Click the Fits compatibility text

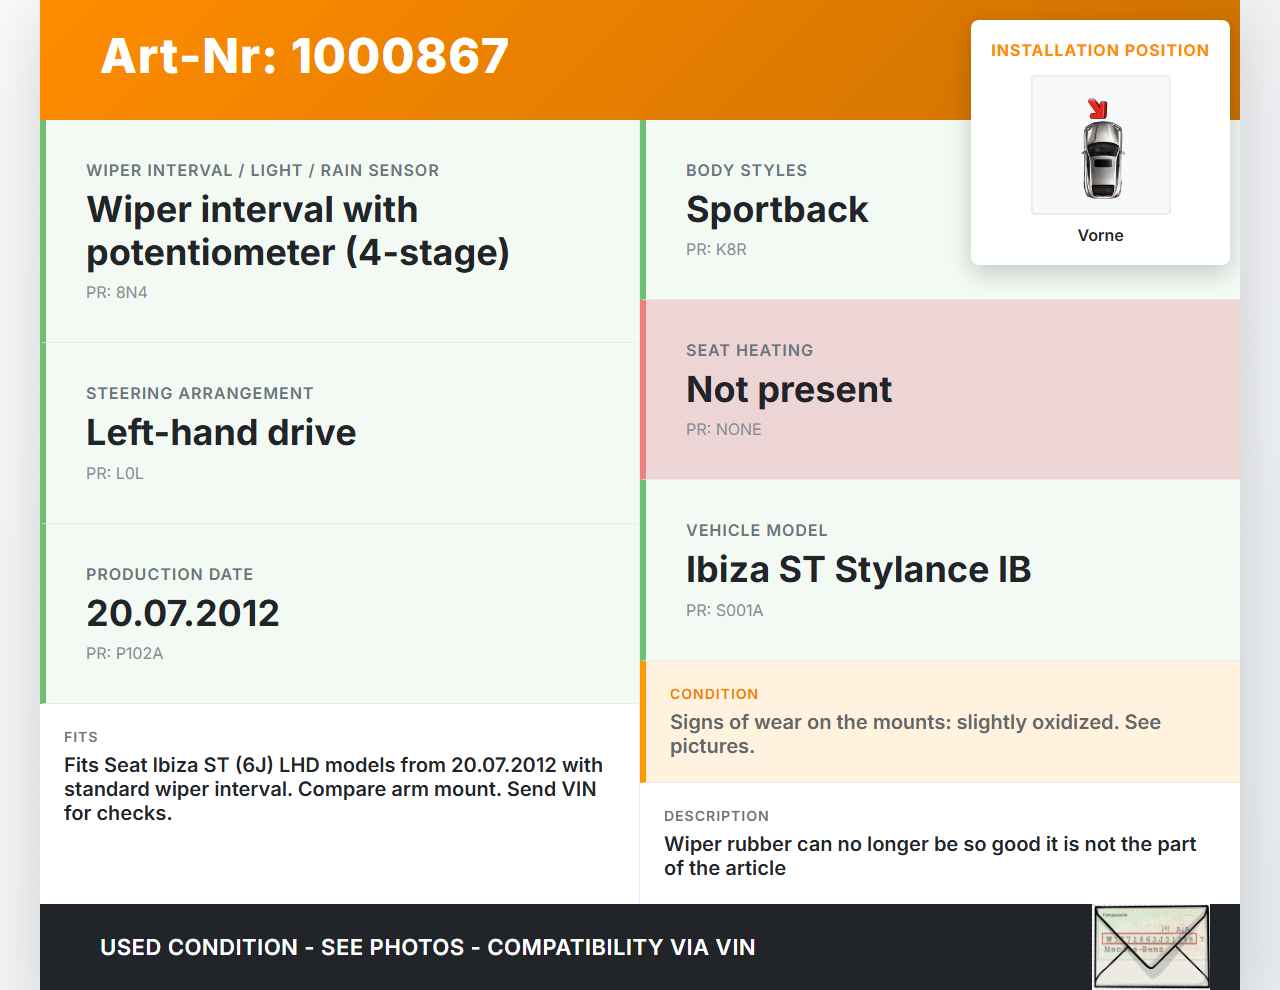(x=333, y=789)
